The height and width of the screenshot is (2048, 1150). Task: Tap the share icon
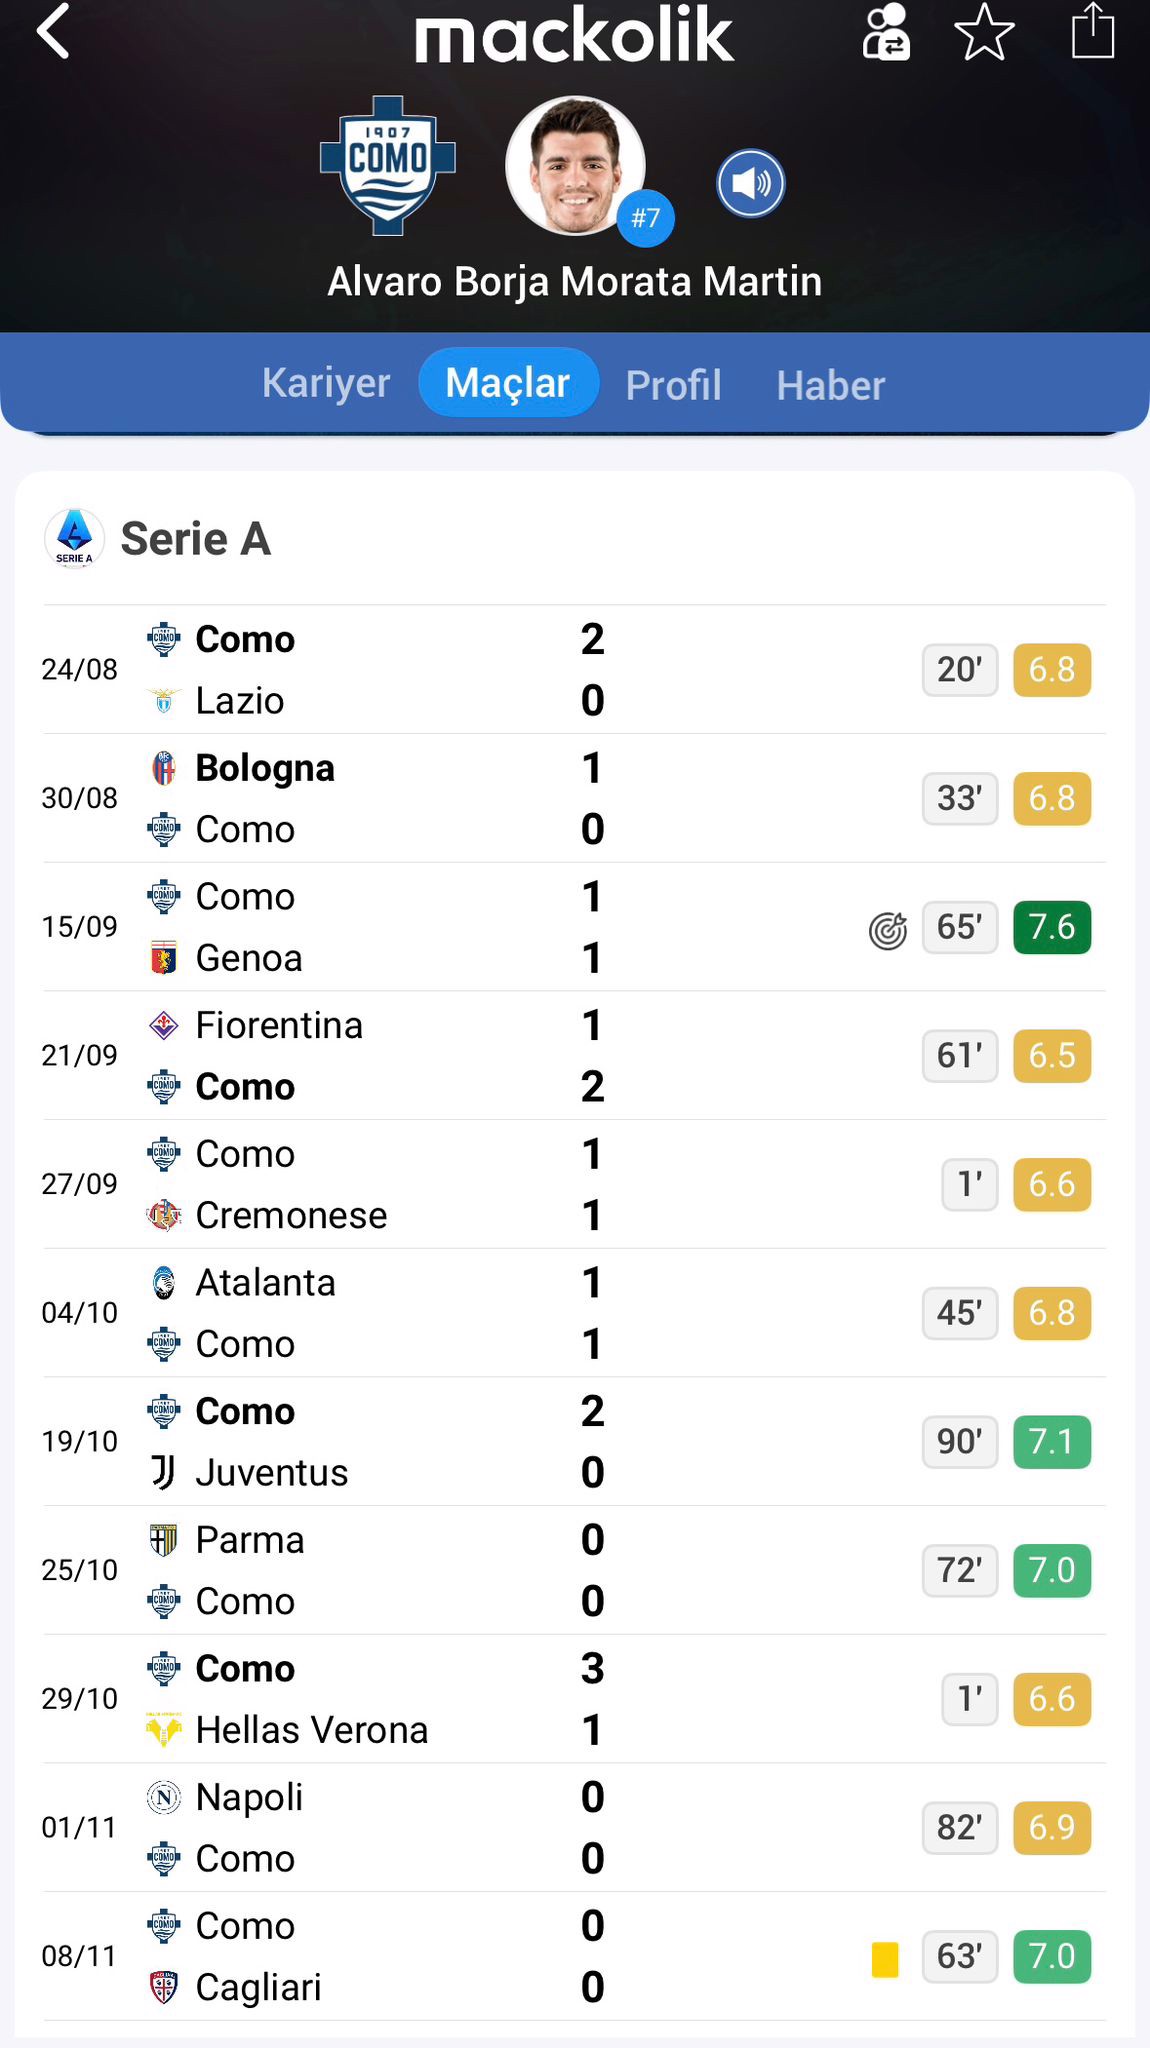tap(1092, 32)
